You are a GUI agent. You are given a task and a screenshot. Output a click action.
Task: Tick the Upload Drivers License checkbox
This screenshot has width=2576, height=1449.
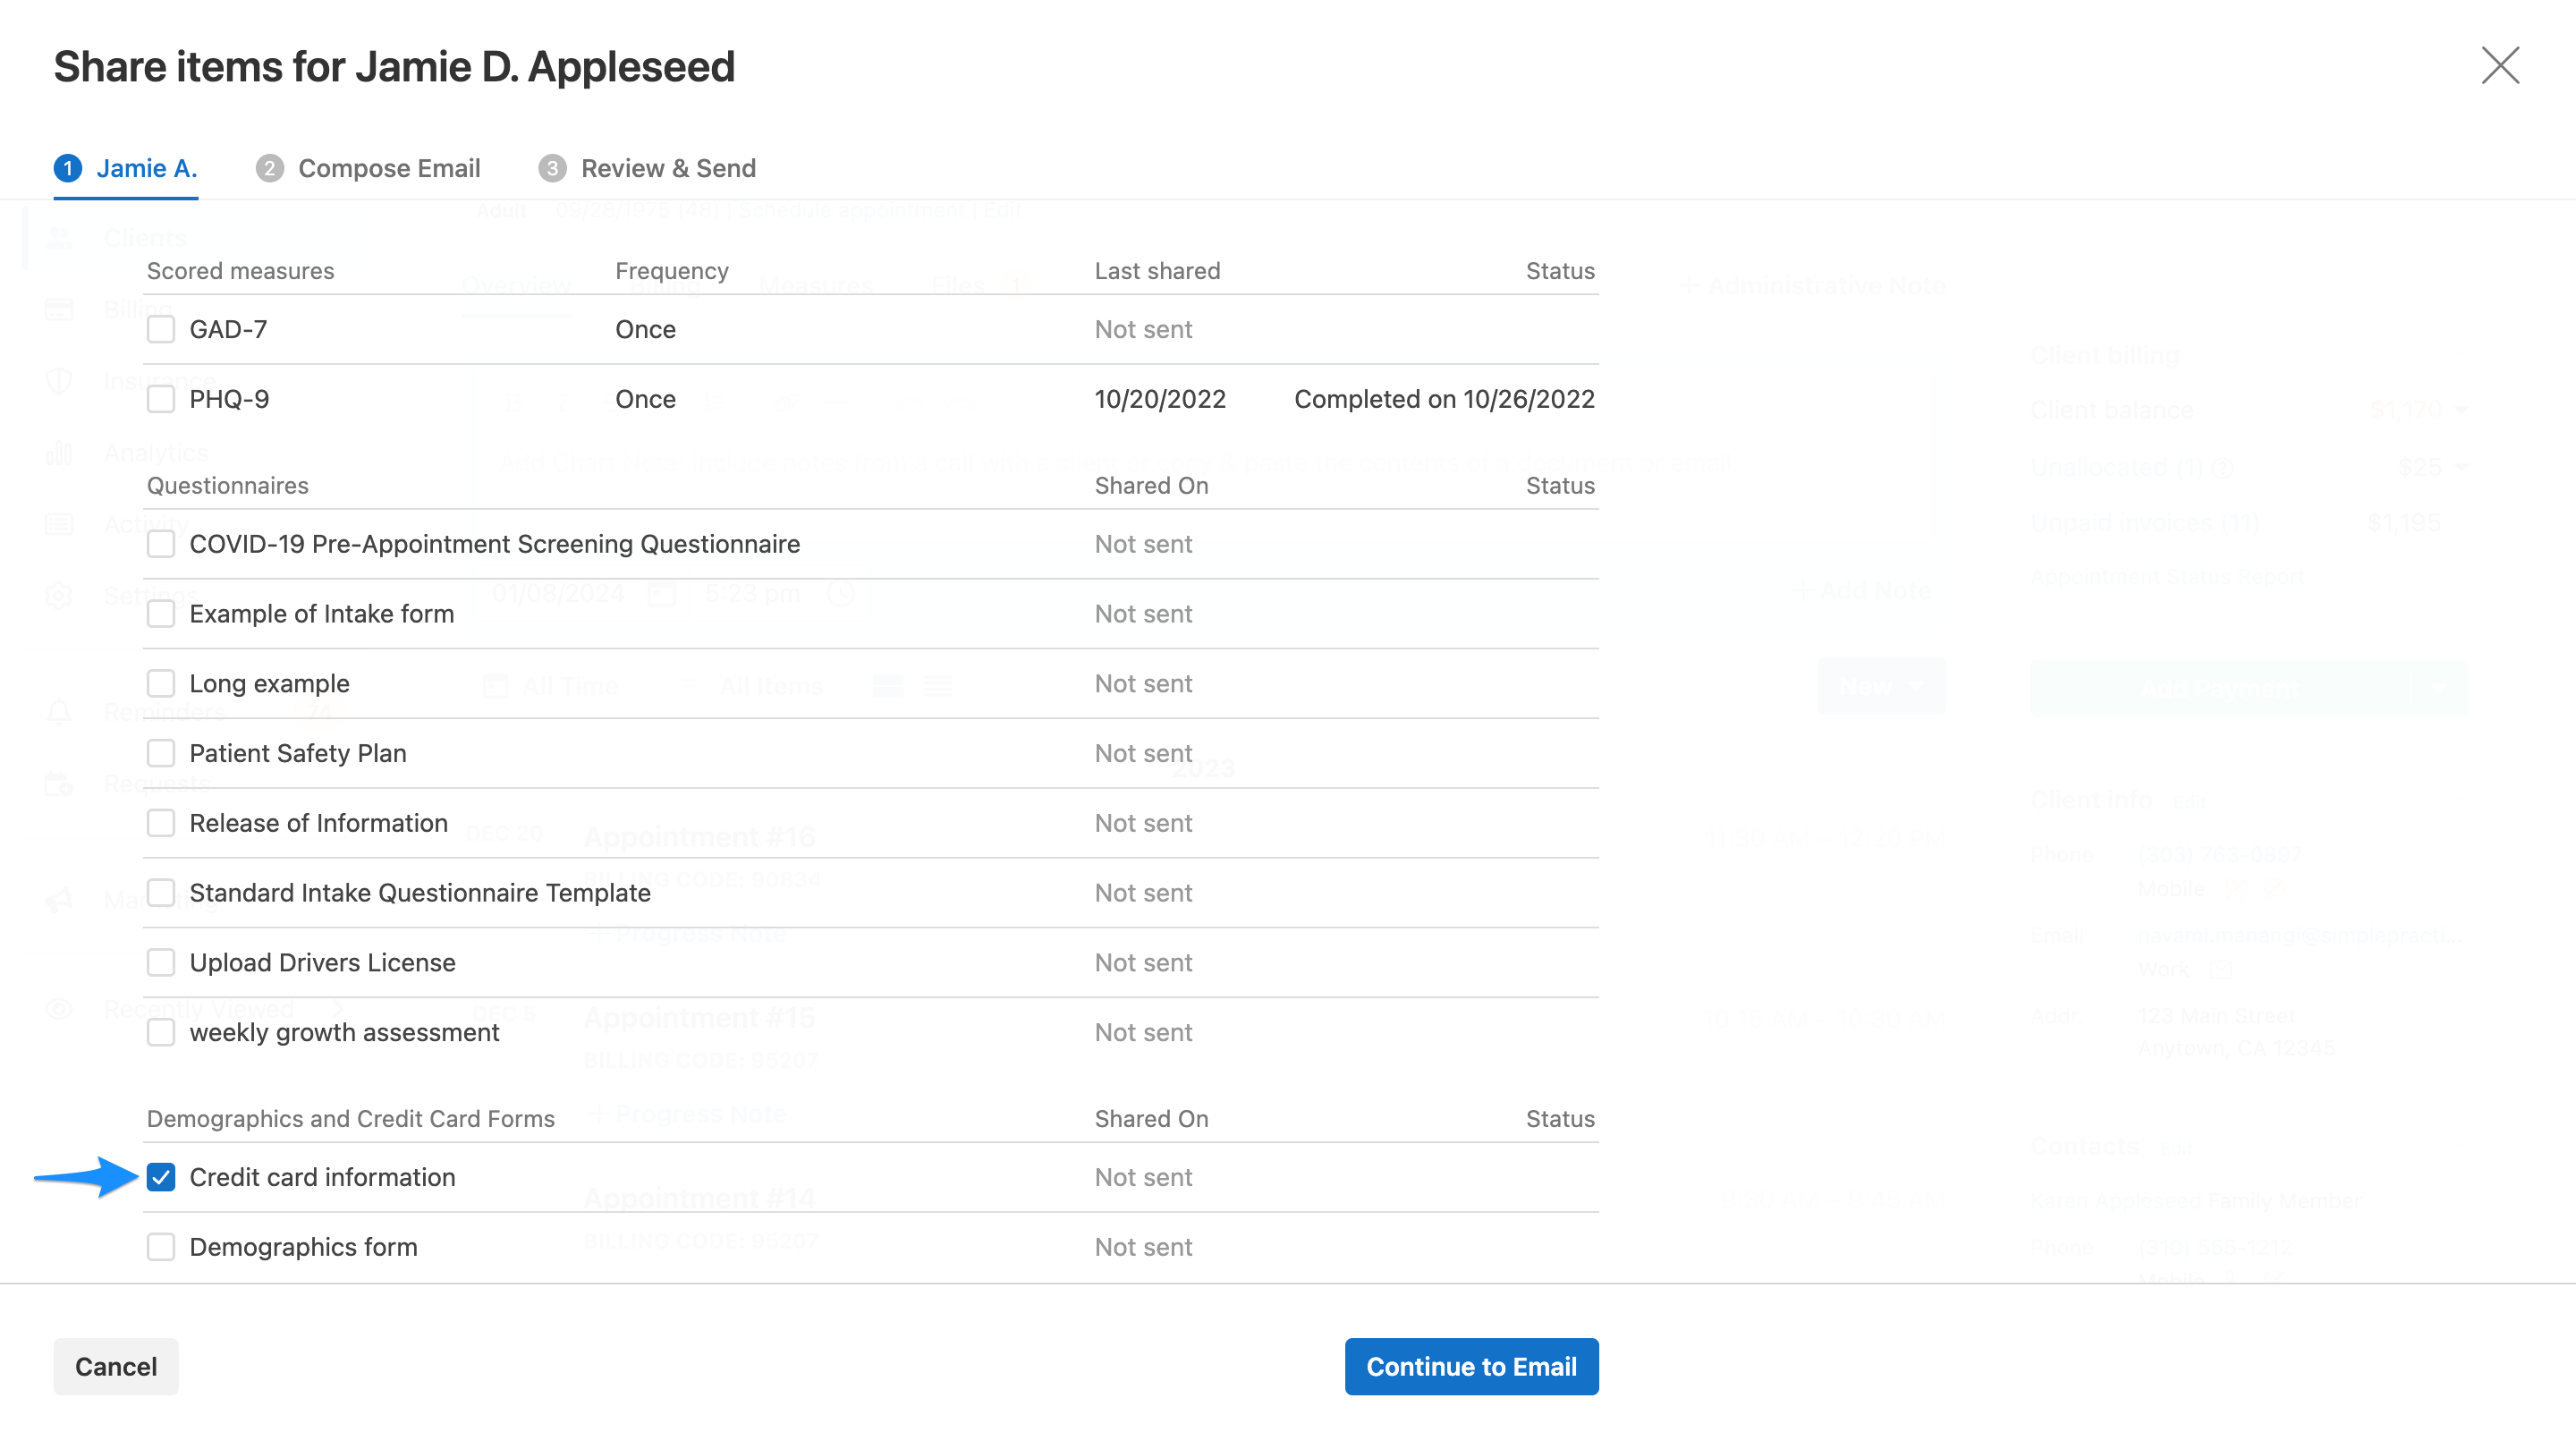(161, 963)
